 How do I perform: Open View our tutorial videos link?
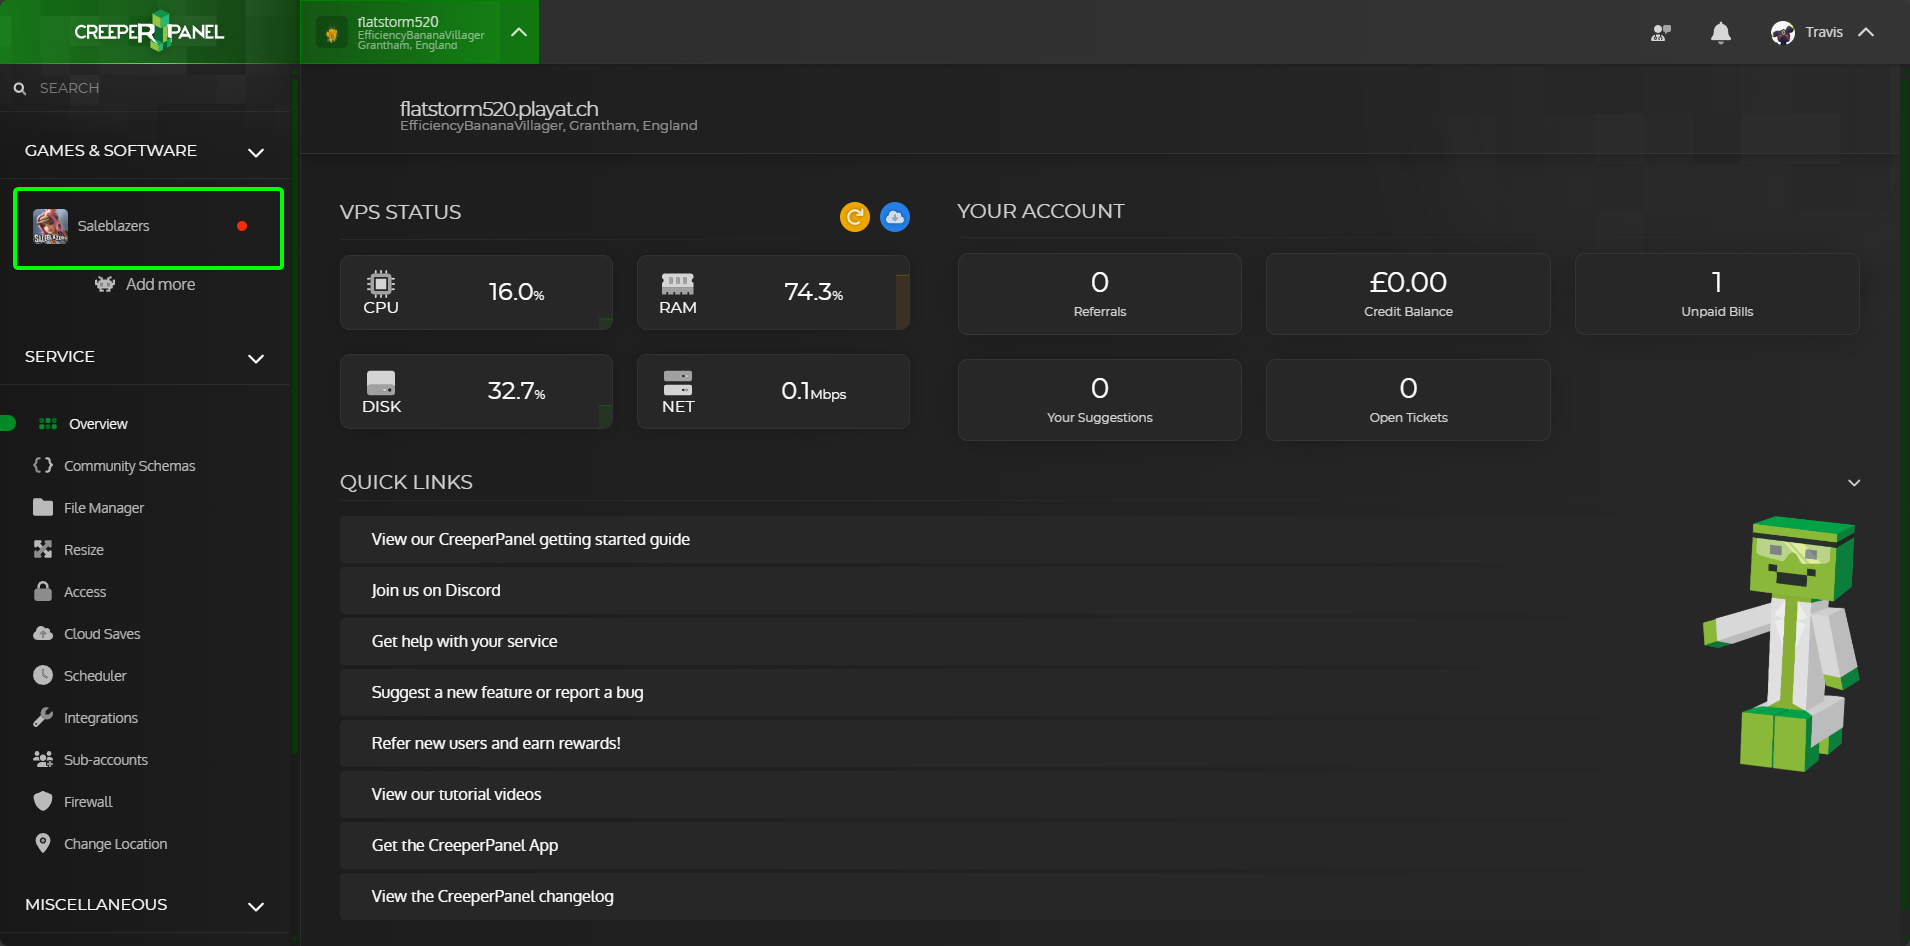point(457,795)
